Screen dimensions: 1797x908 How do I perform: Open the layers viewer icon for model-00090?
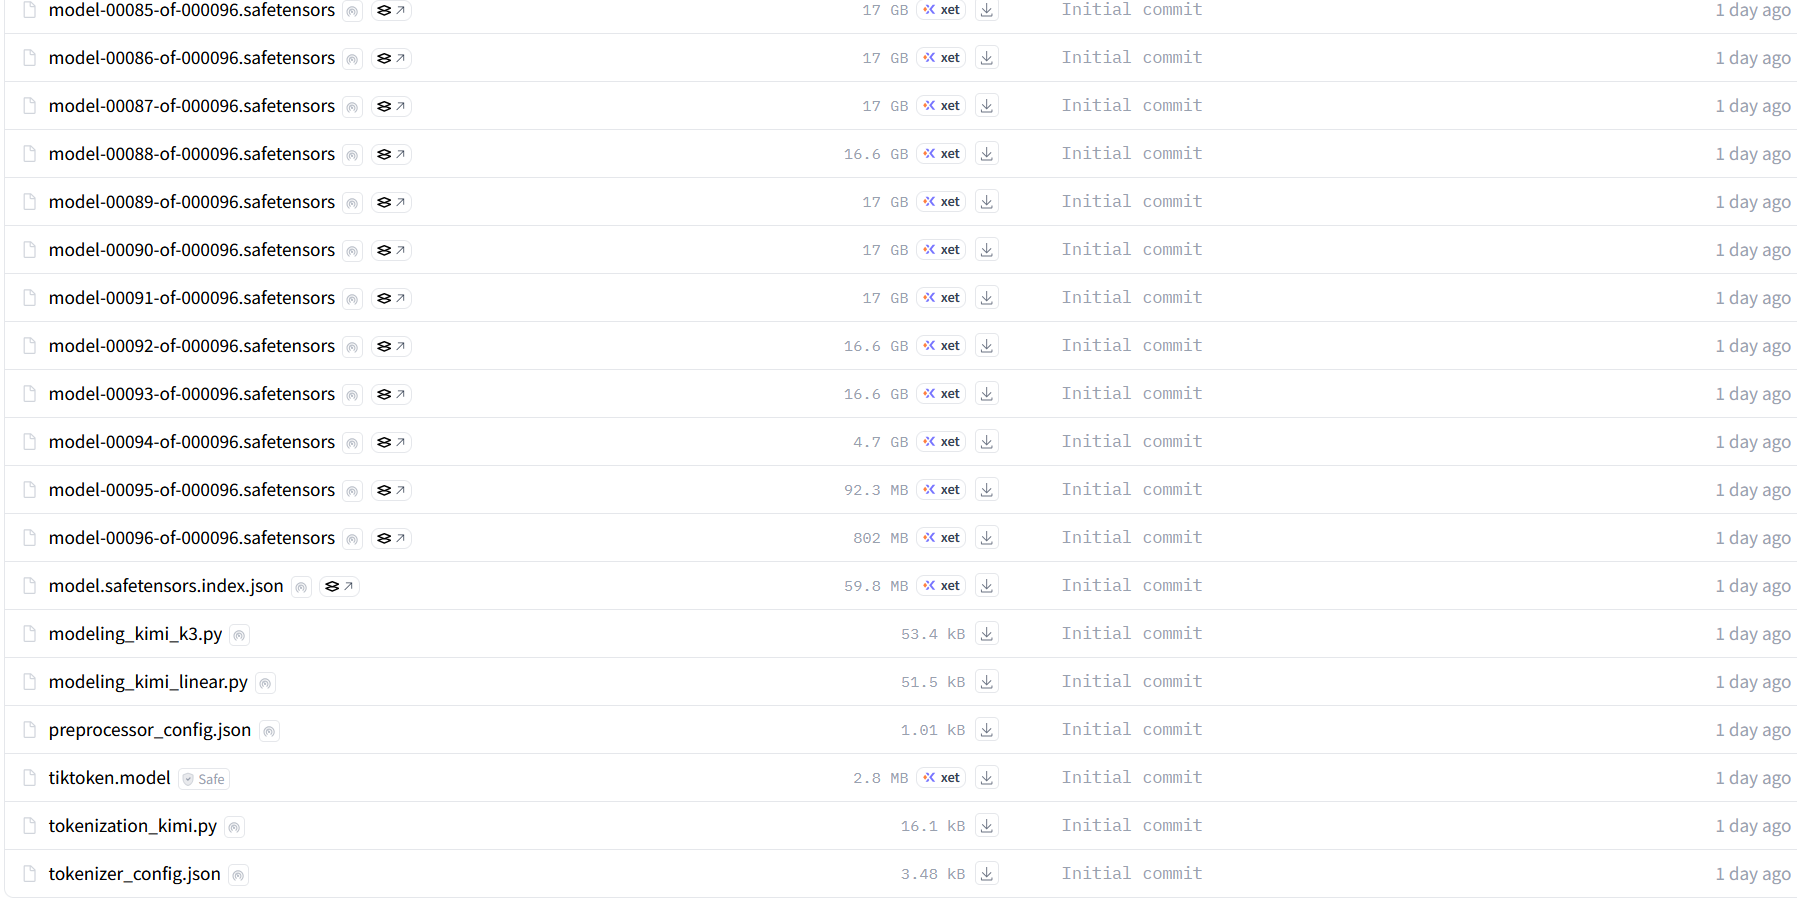391,250
